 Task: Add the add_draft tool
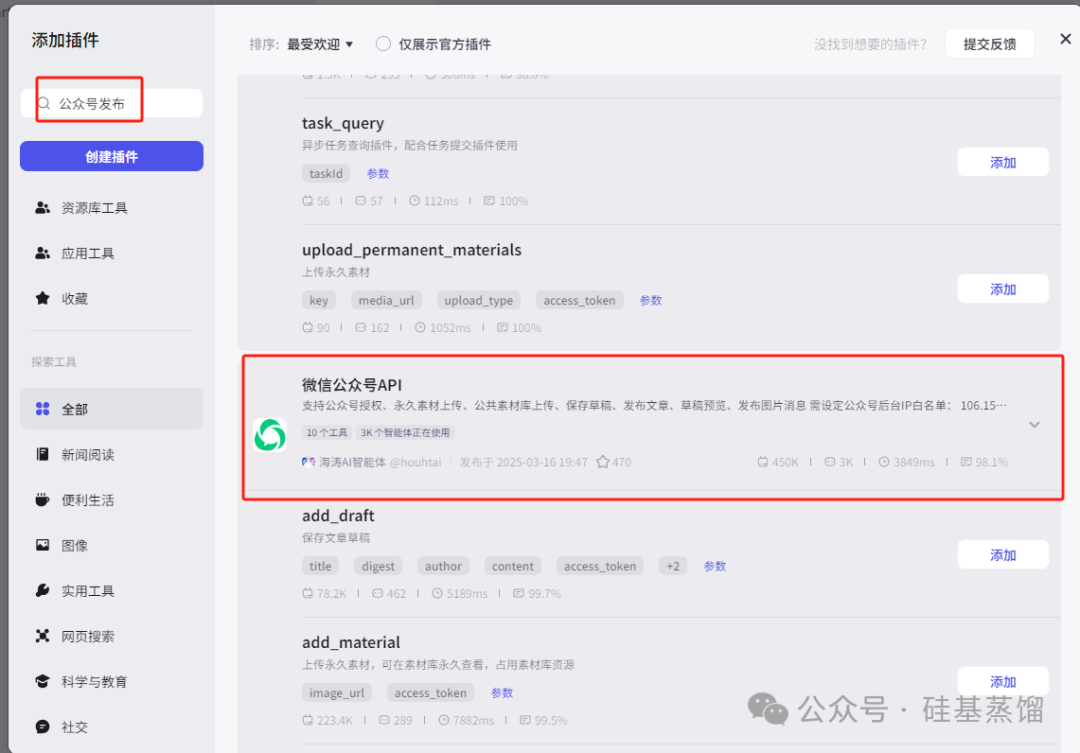coord(1003,555)
